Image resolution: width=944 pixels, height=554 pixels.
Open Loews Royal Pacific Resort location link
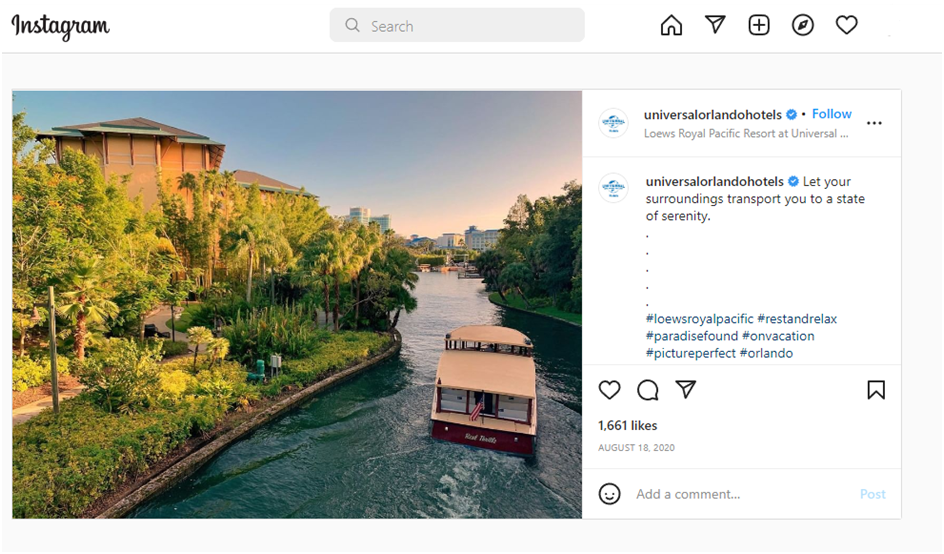click(x=746, y=134)
